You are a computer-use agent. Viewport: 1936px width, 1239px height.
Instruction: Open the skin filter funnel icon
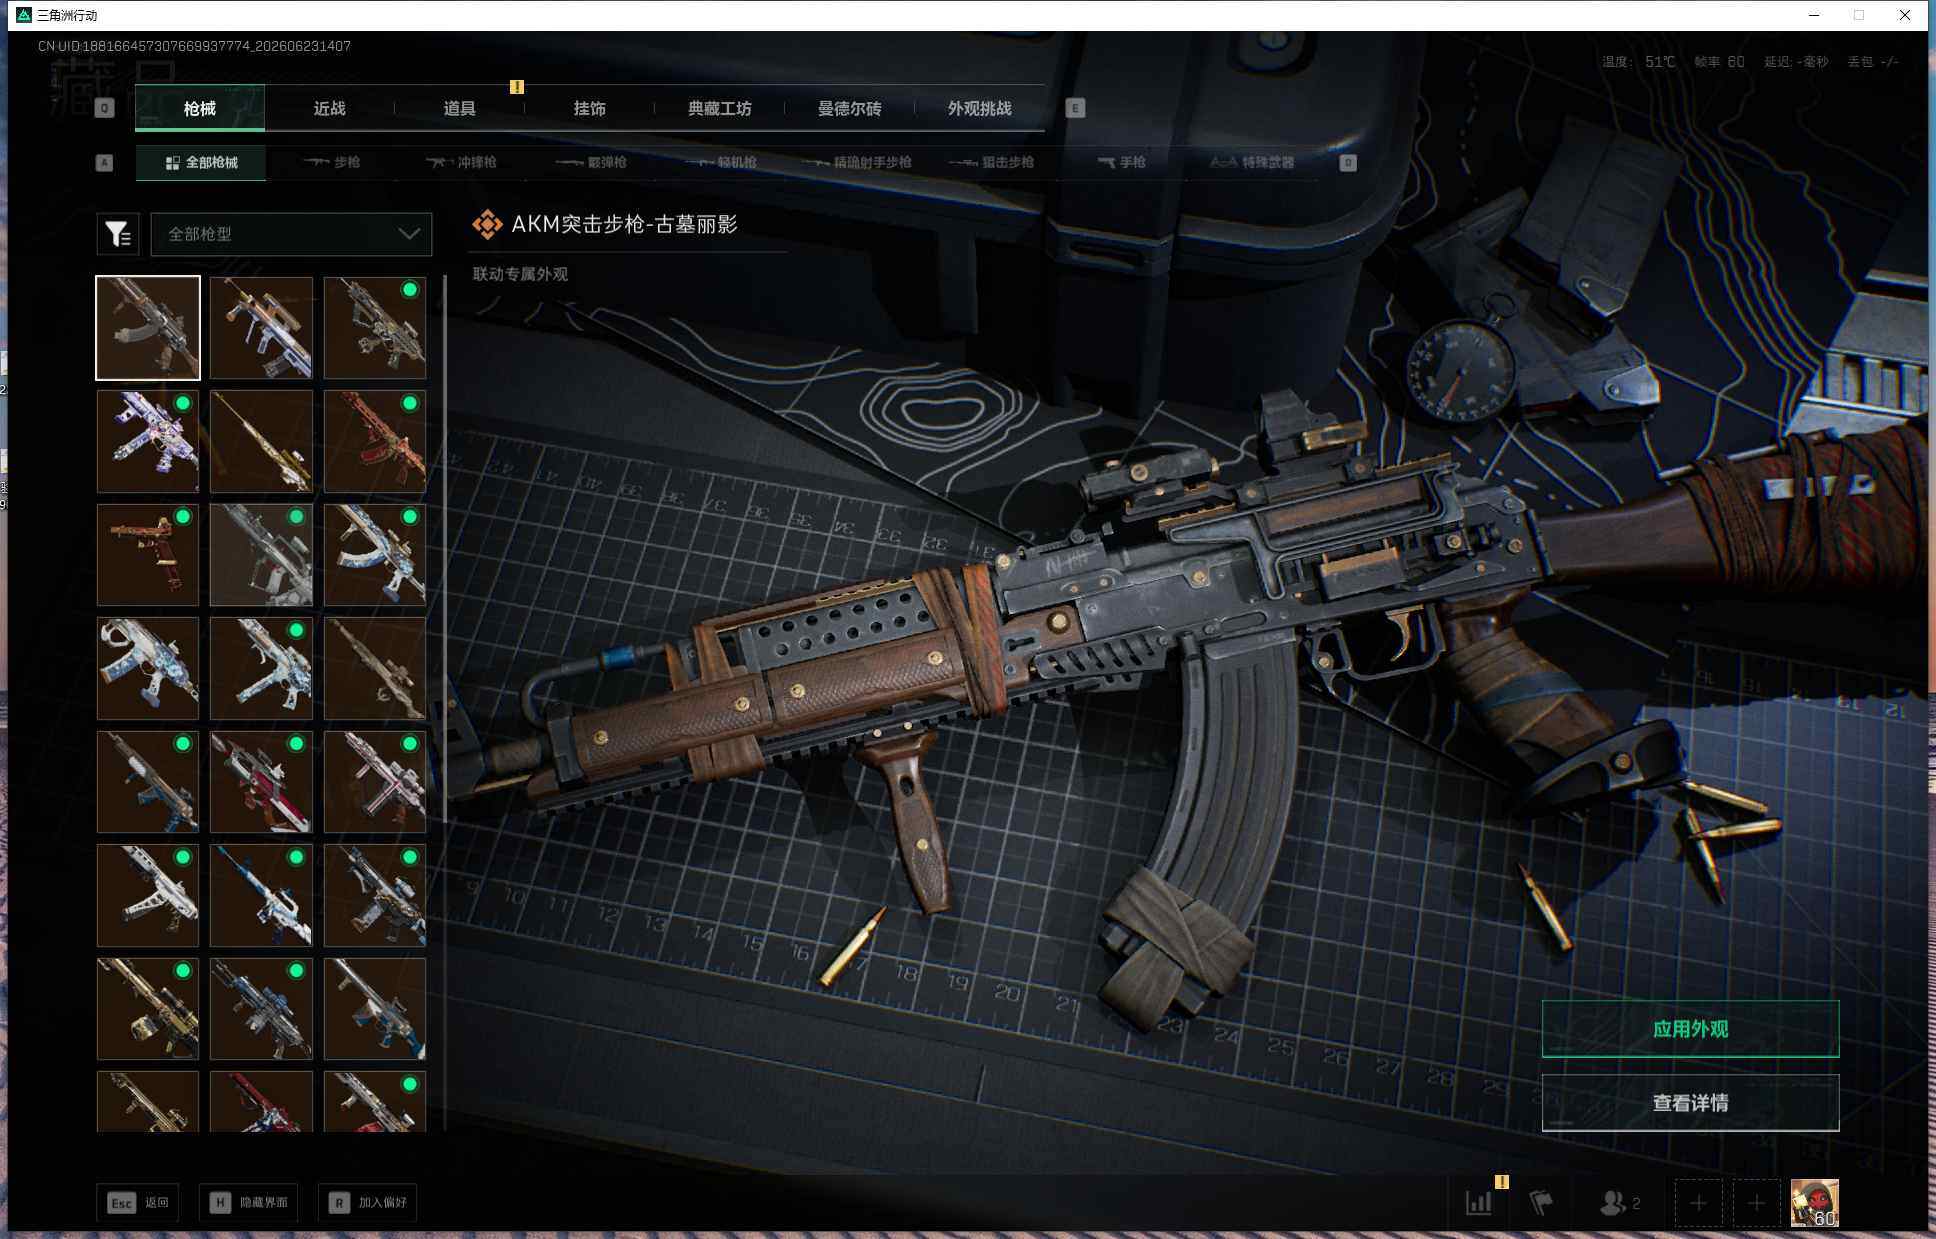tap(118, 234)
